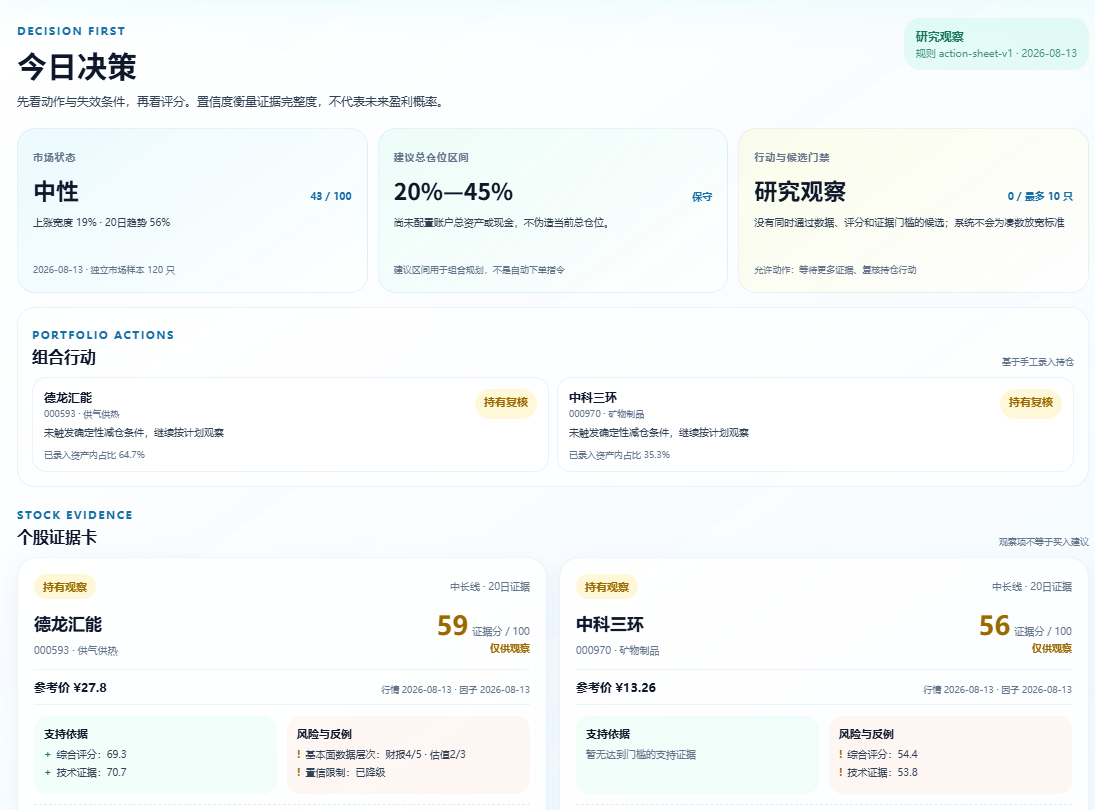1095x810 pixels.
Task: Click the STOCK EVIDENCE section label
Action: tap(75, 515)
